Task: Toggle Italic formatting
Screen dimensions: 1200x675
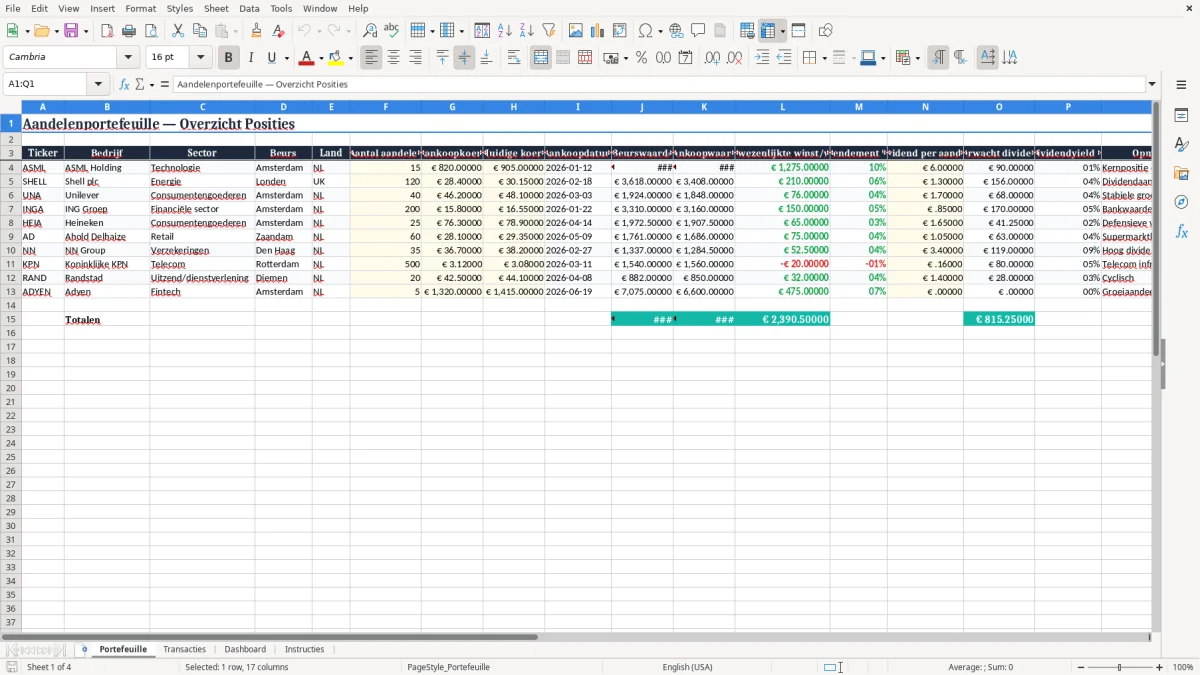Action: coord(250,58)
